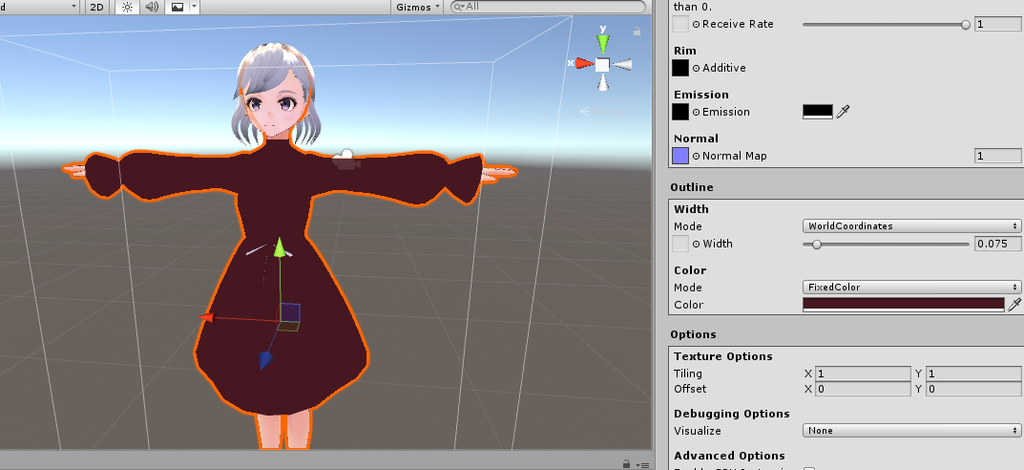
Task: Click the Texture Options heading
Action: pyautogui.click(x=723, y=356)
